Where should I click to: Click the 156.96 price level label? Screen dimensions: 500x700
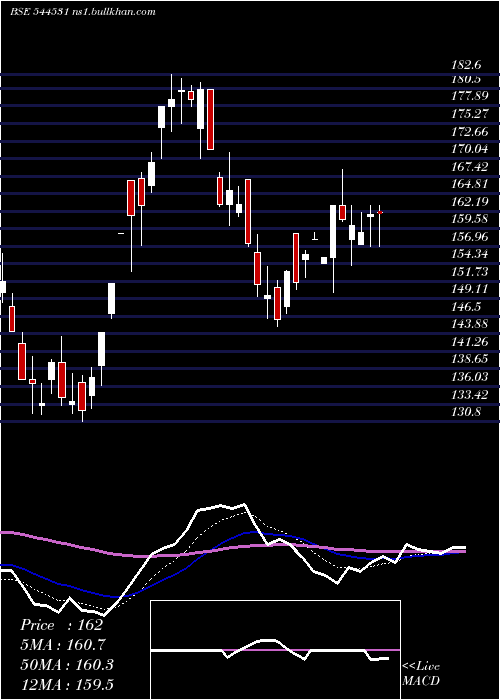[470, 237]
